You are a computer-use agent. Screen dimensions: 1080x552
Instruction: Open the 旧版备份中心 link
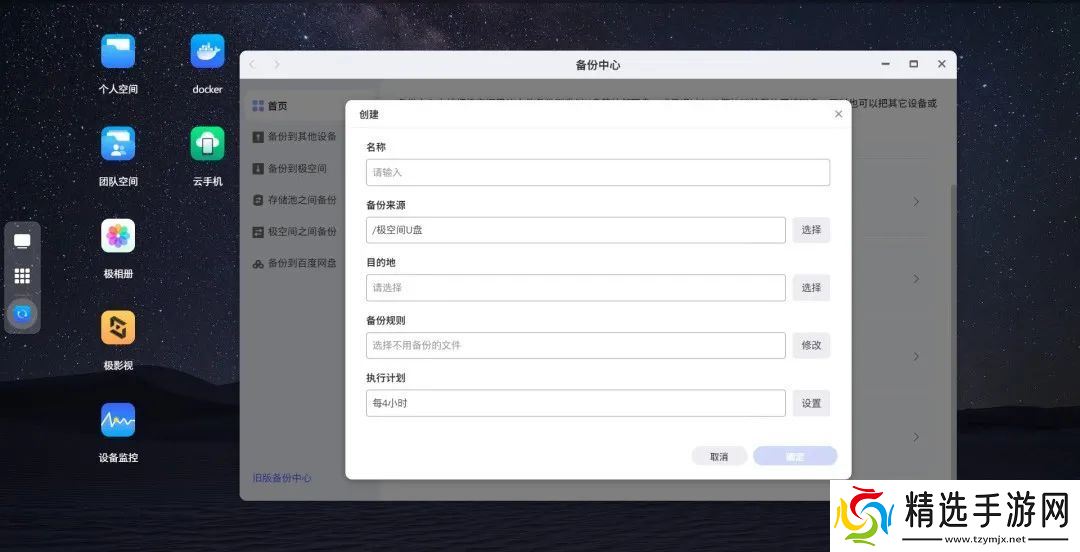click(x=282, y=478)
